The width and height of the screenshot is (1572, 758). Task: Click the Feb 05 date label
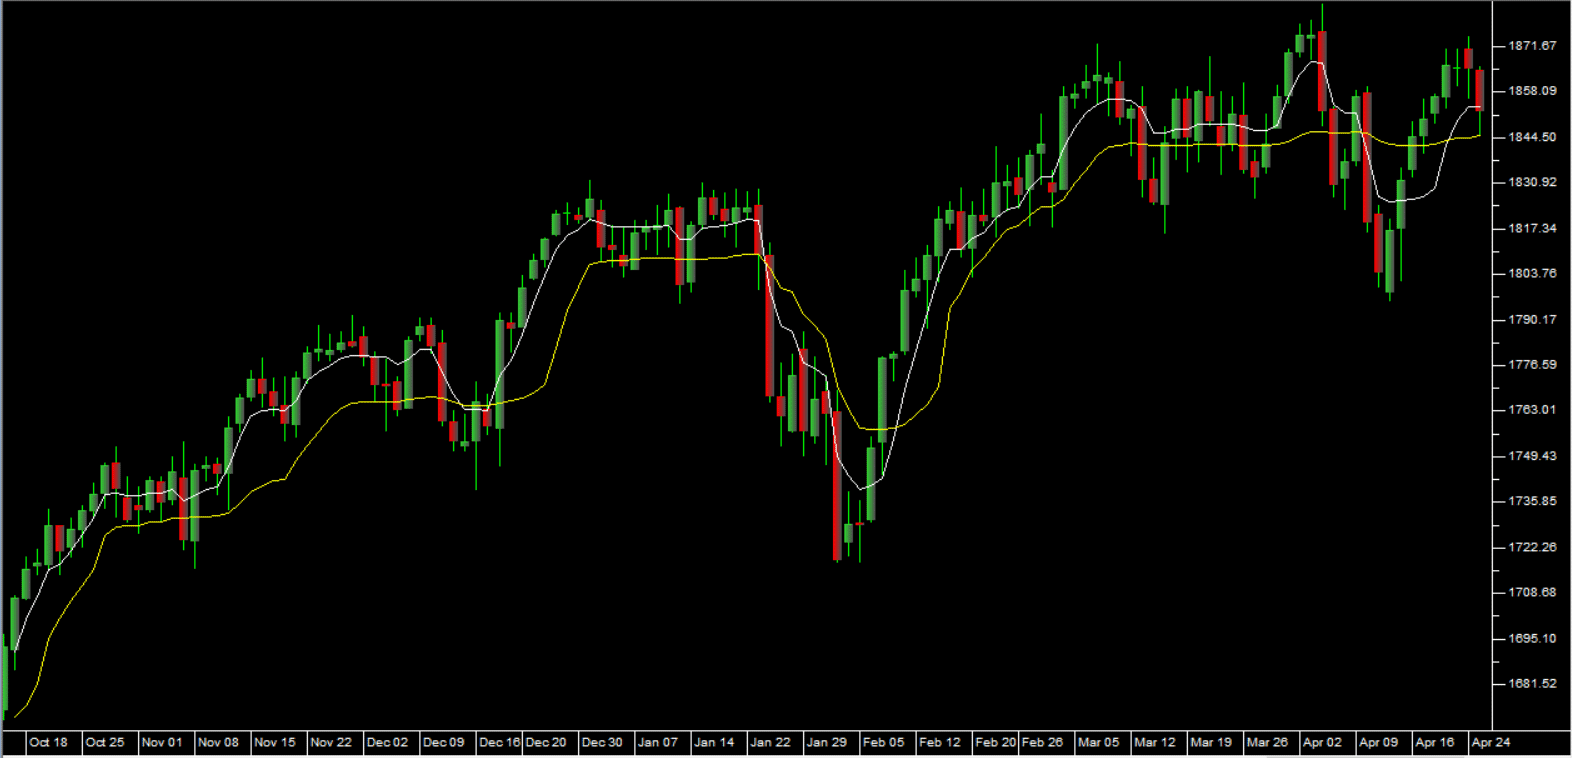coord(884,742)
